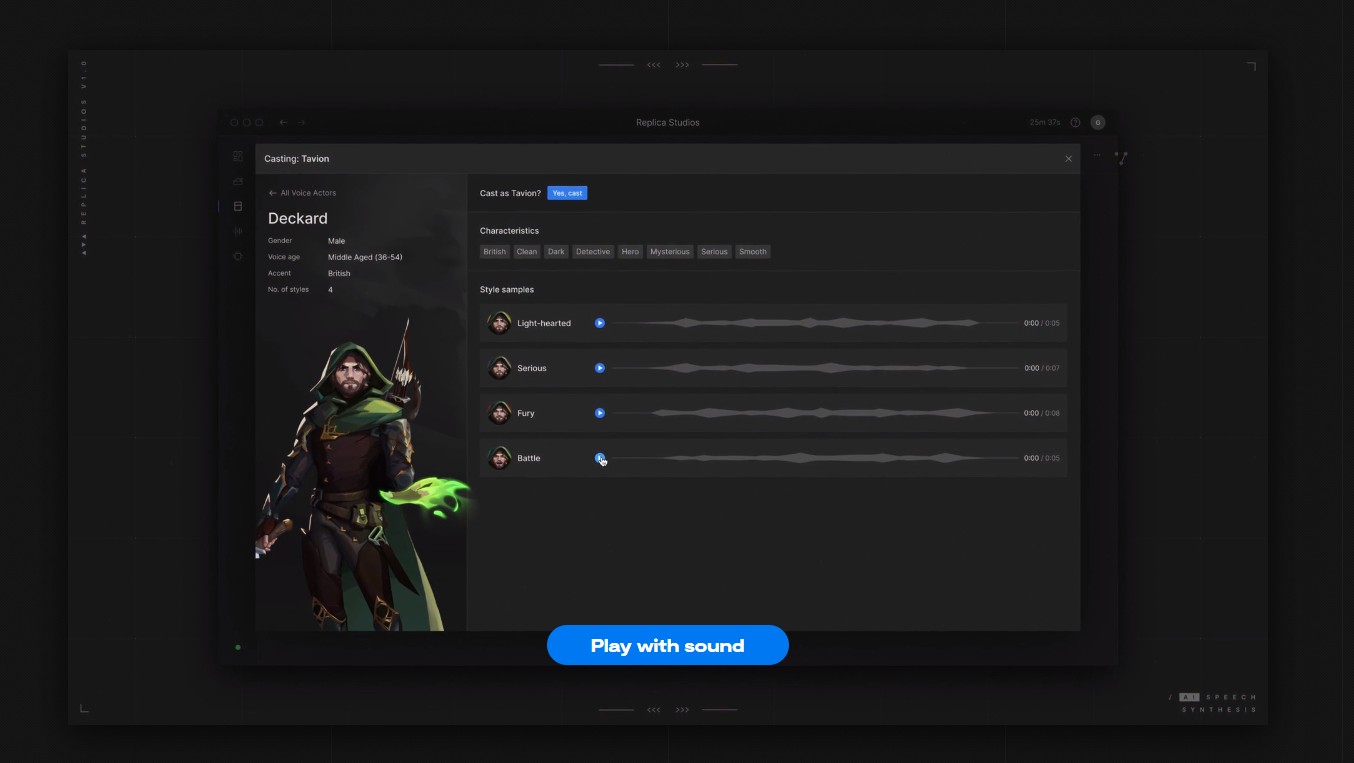The image size is (1354, 763).
Task: Open the audio waveform icon in the sidebar
Action: pyautogui.click(x=238, y=231)
